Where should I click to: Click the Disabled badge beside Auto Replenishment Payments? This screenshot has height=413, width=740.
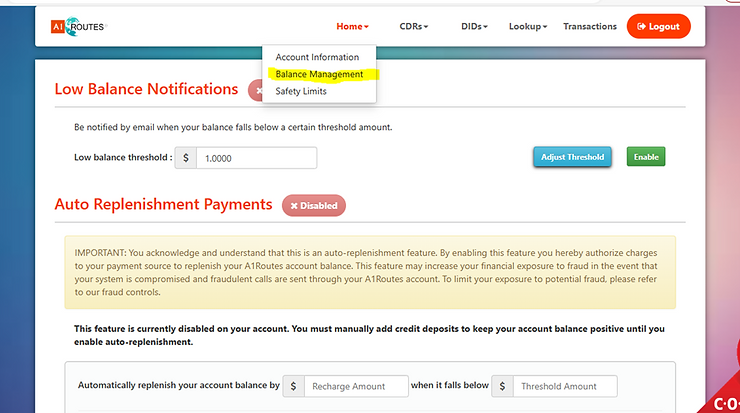click(314, 206)
